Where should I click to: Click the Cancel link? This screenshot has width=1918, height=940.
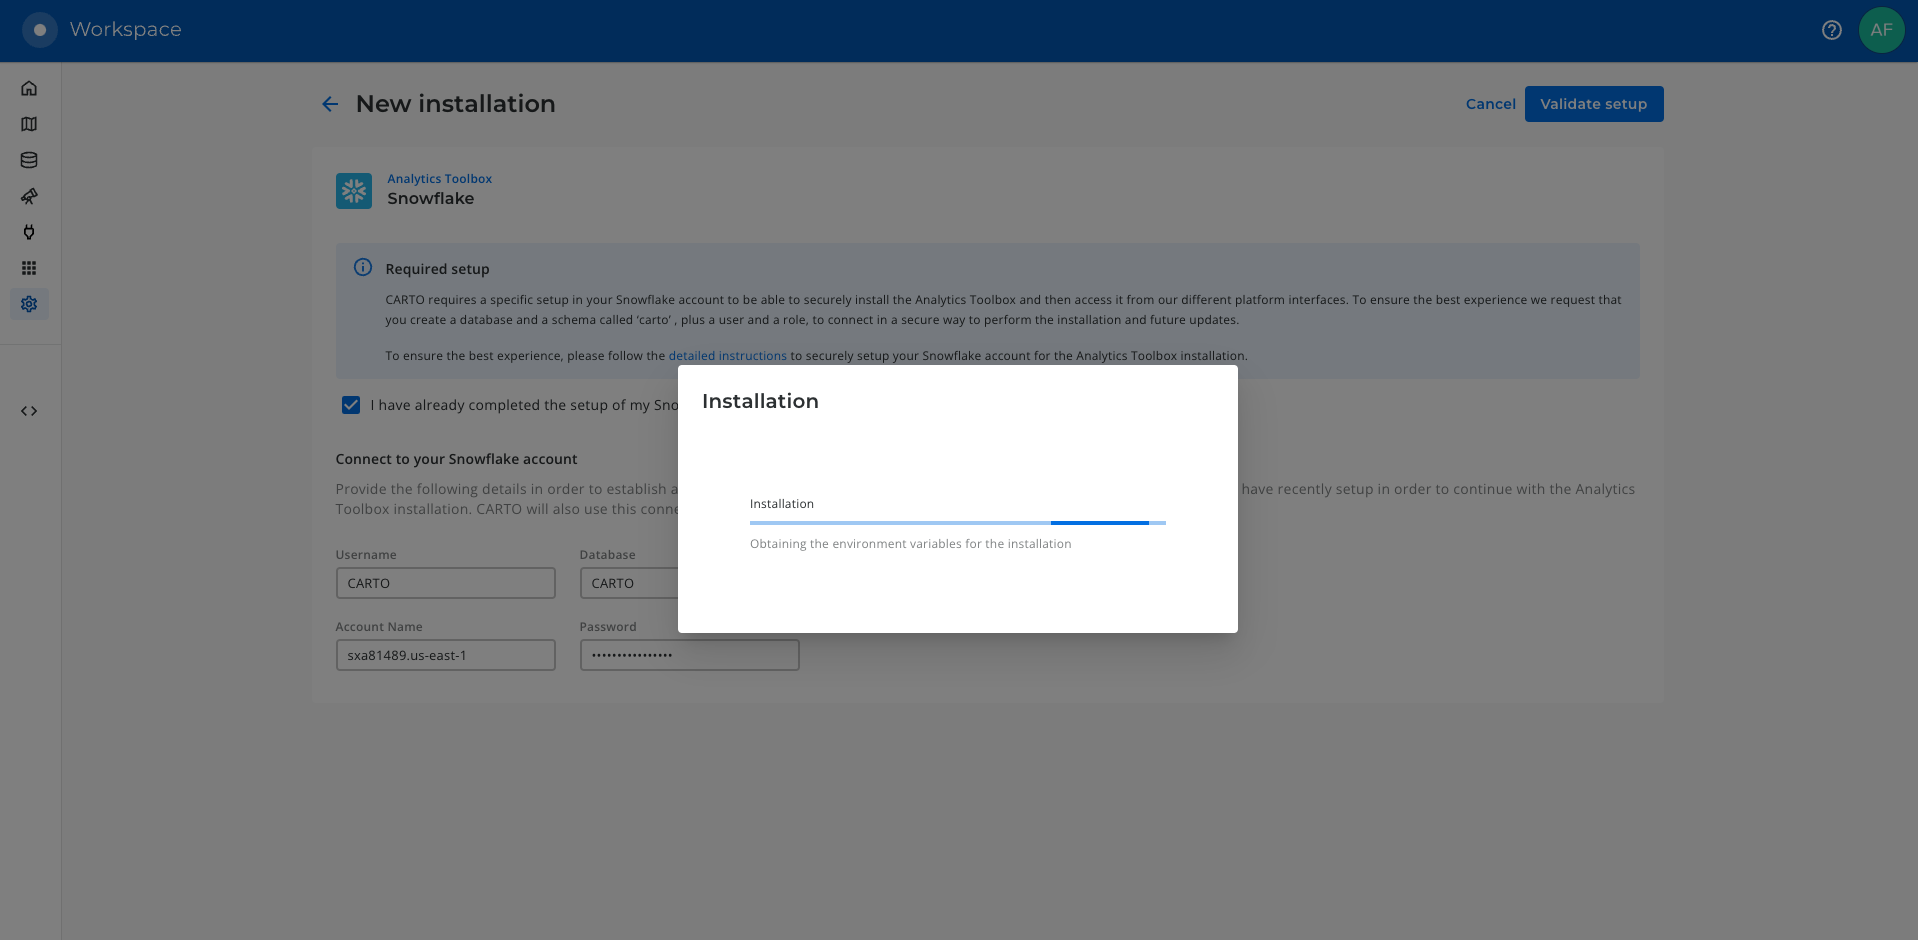(x=1490, y=104)
